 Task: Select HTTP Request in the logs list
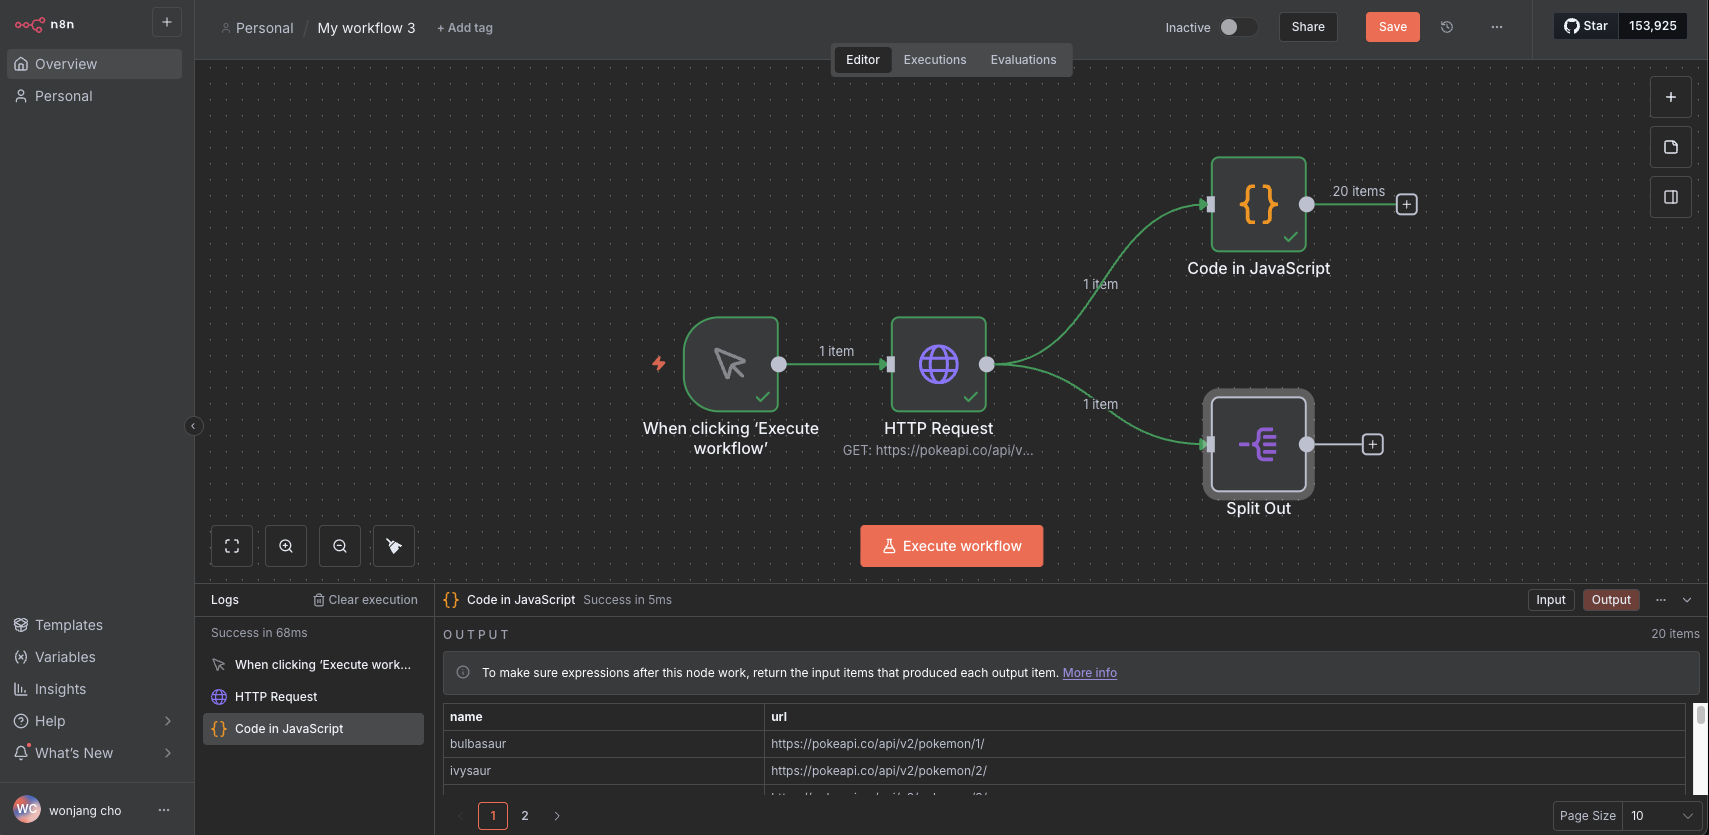313,697
